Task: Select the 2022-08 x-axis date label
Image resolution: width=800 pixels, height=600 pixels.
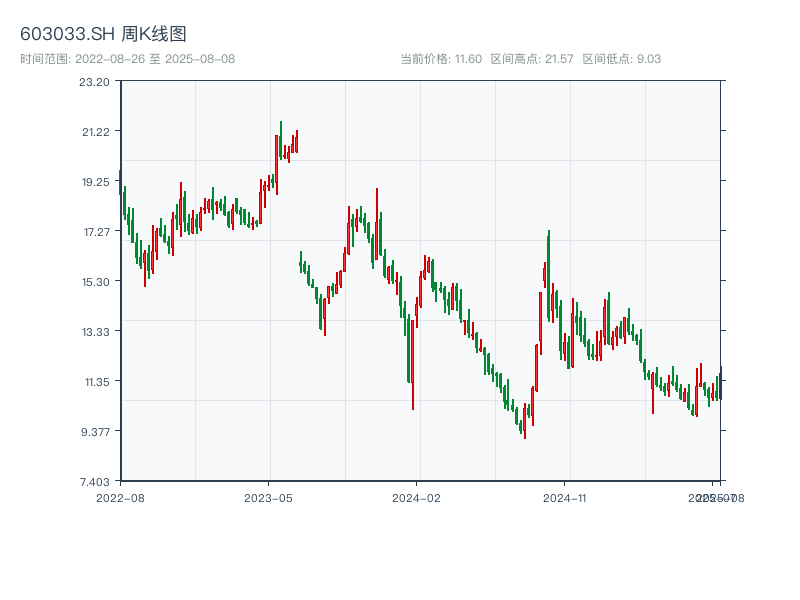Action: click(x=120, y=497)
